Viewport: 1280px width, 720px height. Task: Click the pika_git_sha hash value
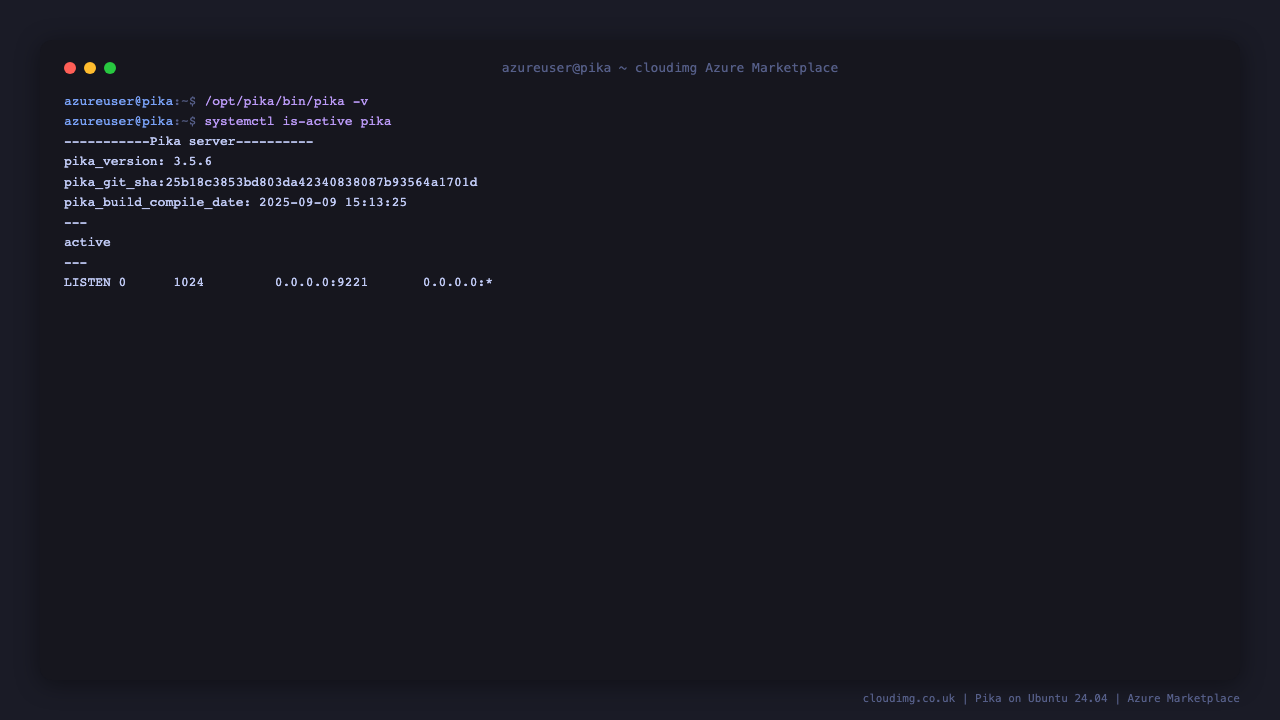(x=322, y=182)
